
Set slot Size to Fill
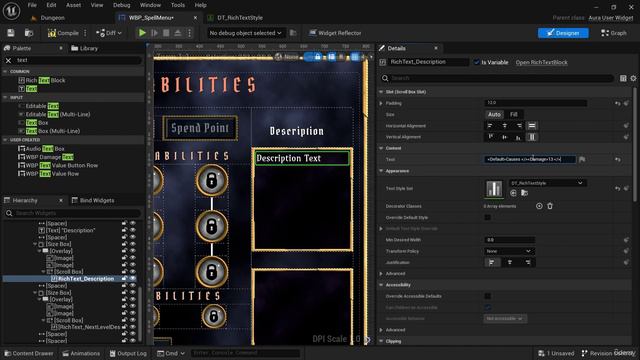point(513,115)
